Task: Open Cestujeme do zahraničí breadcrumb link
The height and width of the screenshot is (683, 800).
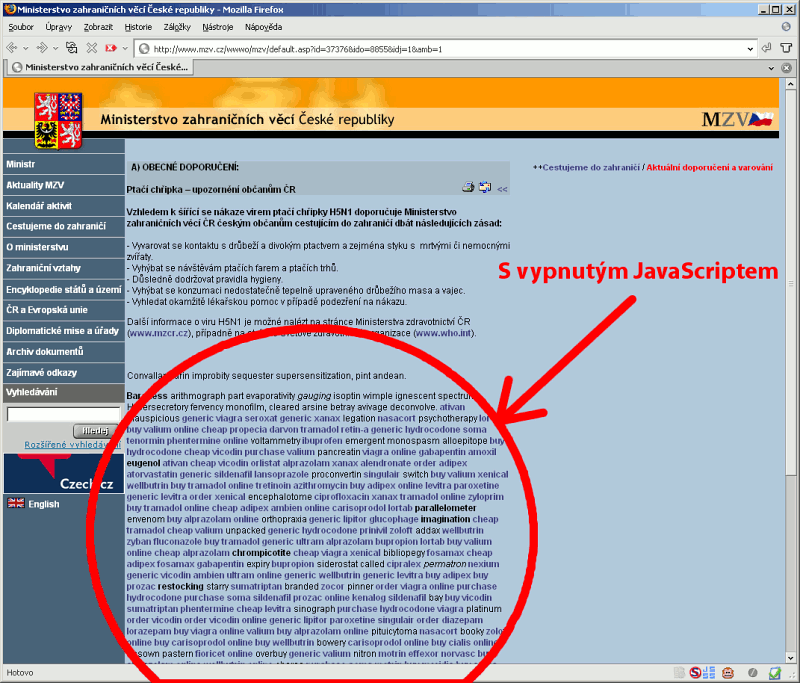Action: coord(591,167)
